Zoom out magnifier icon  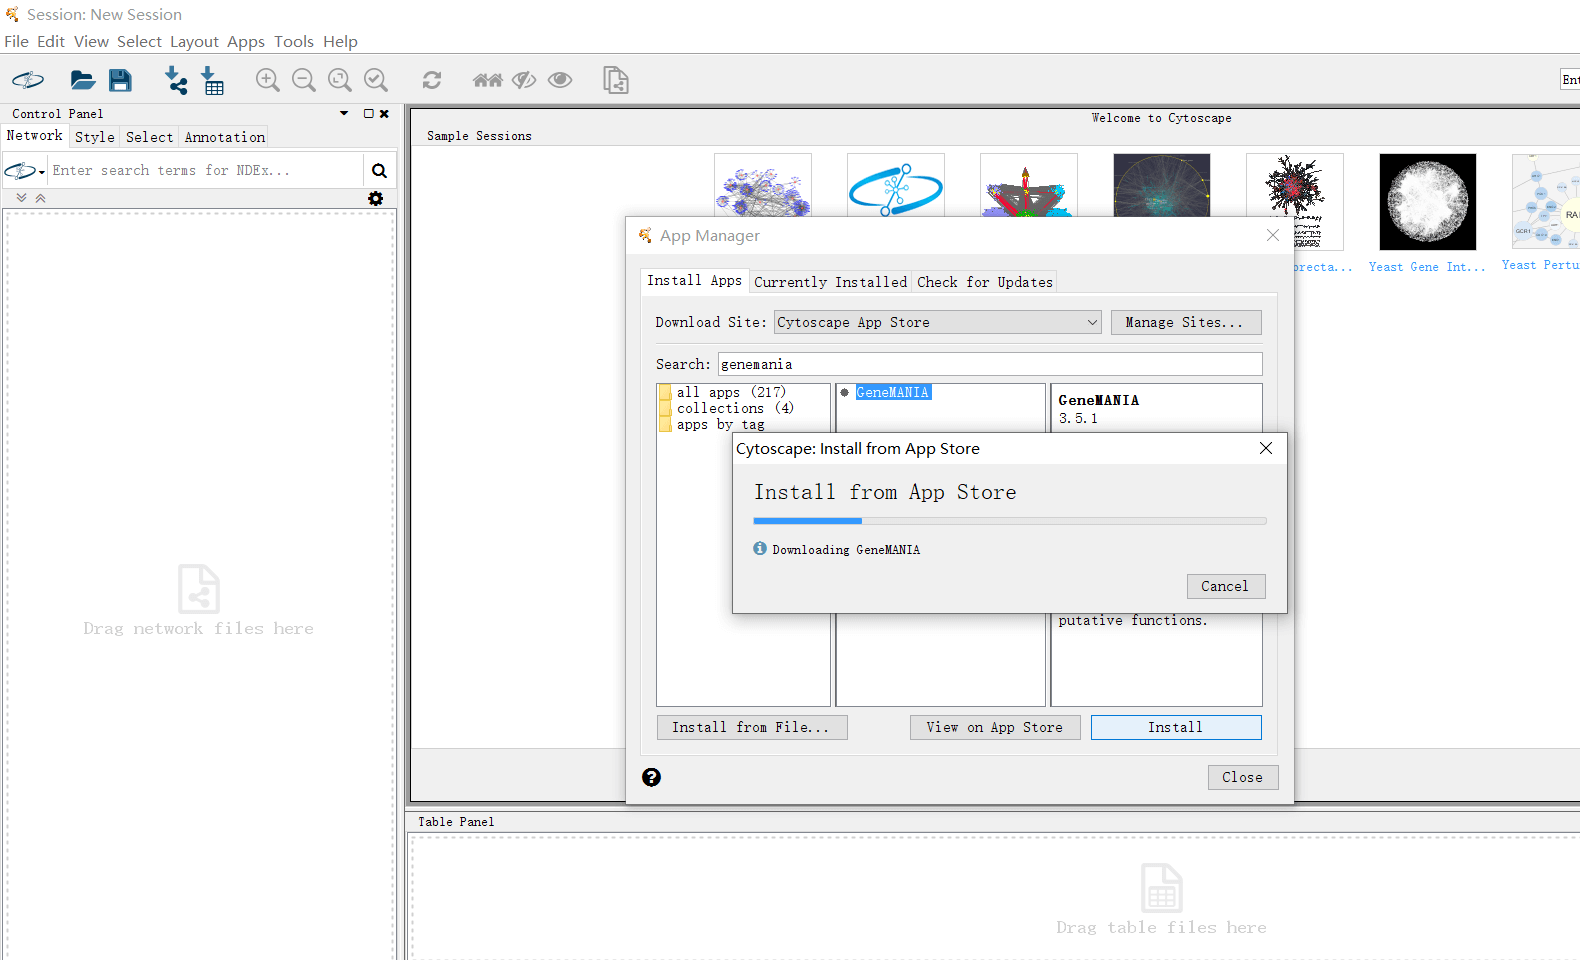pos(304,80)
